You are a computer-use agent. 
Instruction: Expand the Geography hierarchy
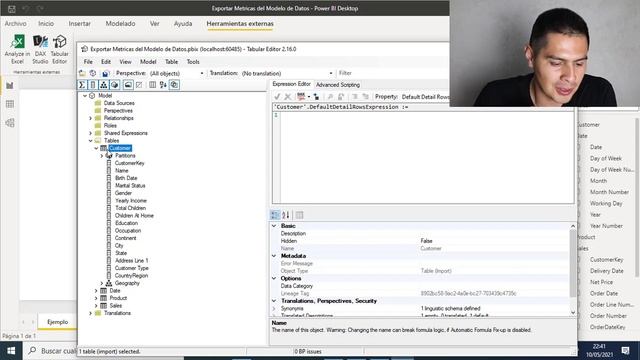coord(102,283)
